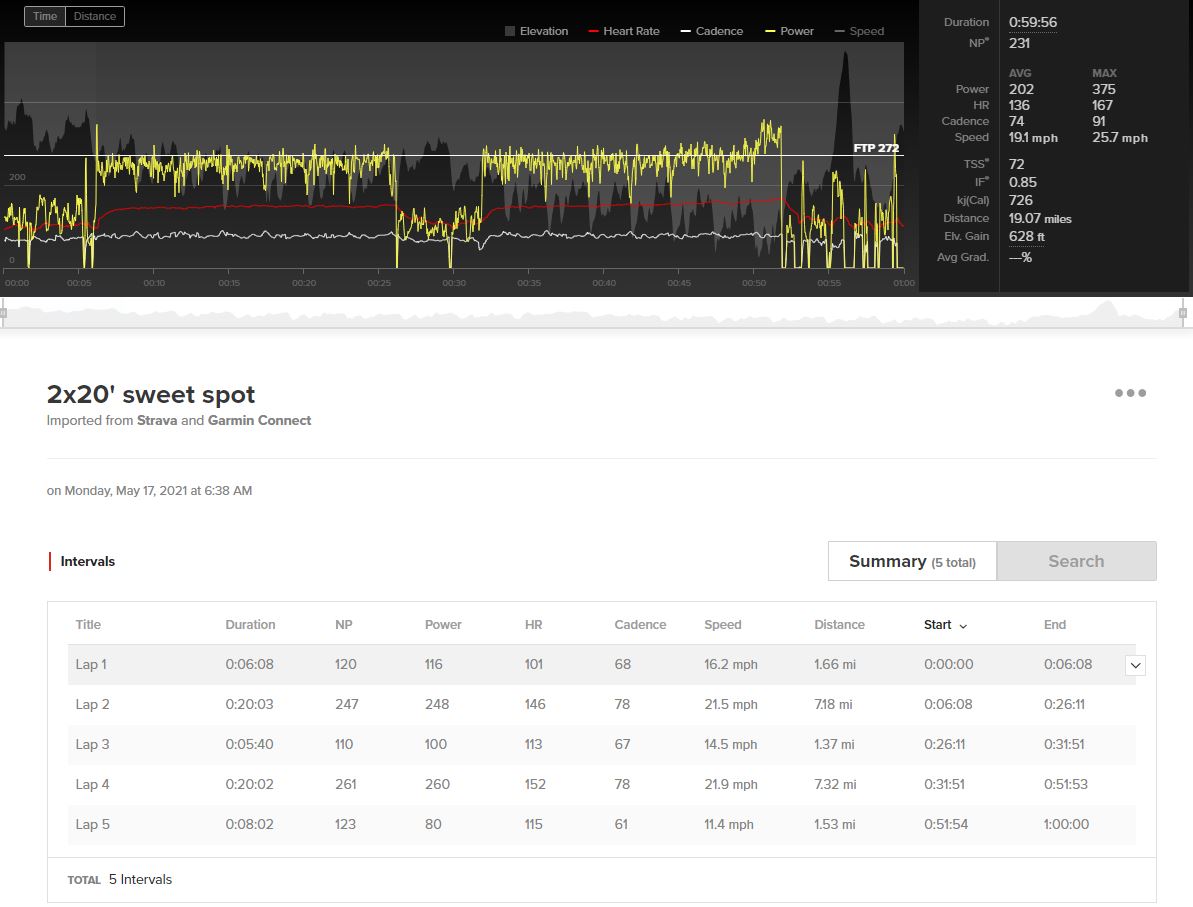
Task: Sort table by the Duration column header
Action: pyautogui.click(x=250, y=625)
